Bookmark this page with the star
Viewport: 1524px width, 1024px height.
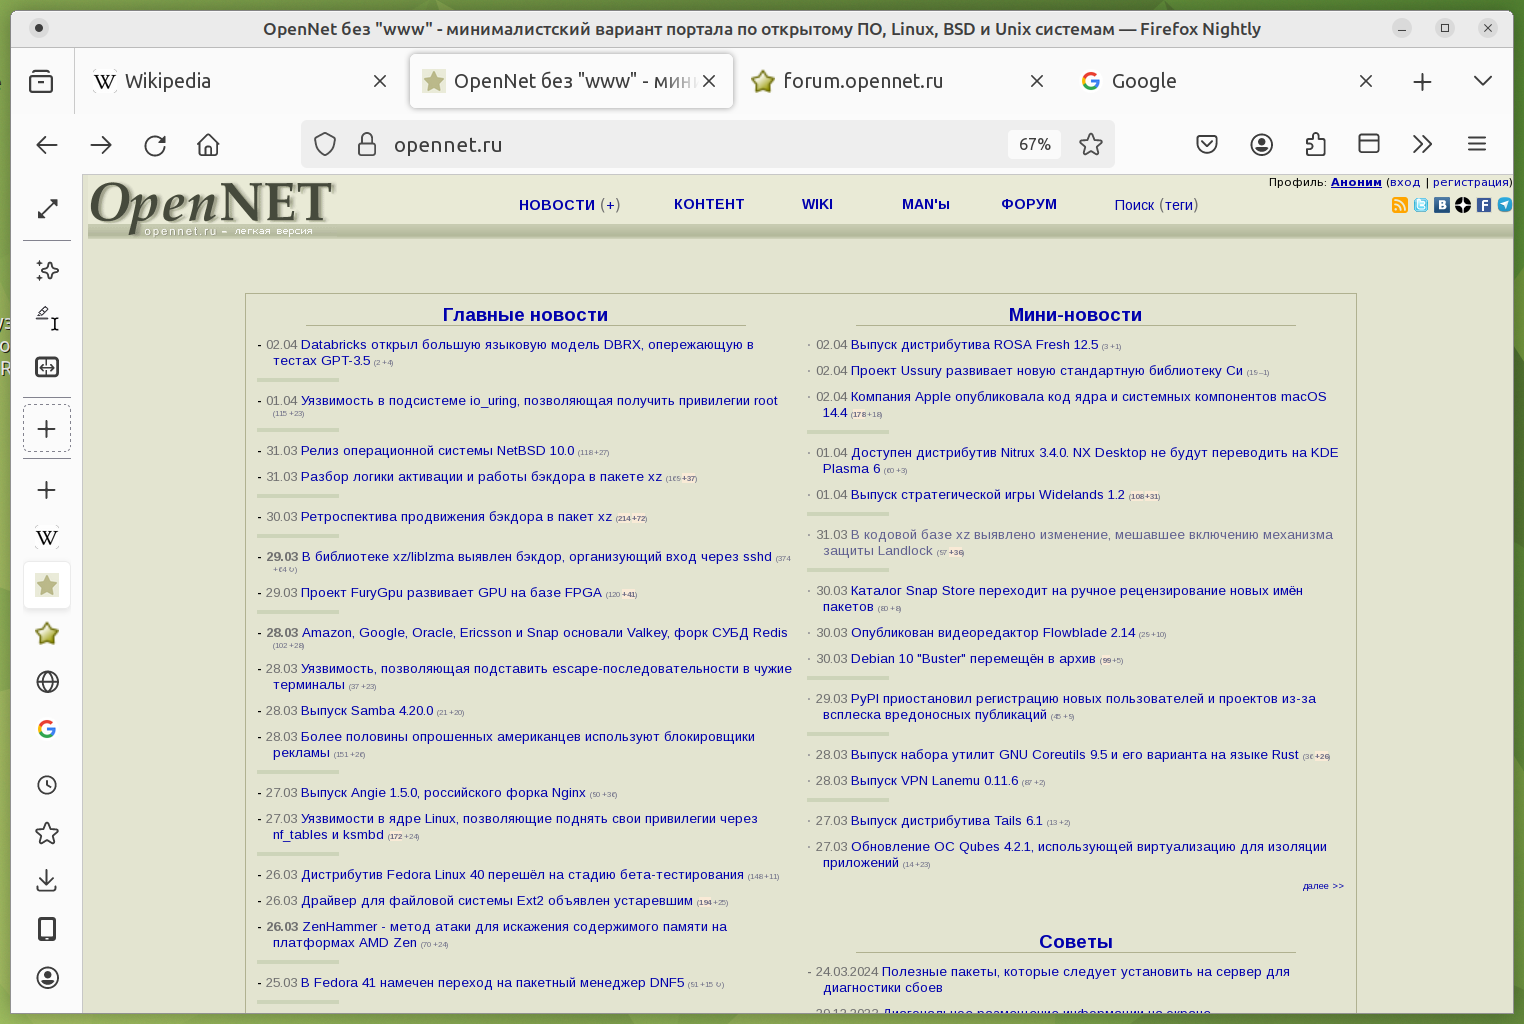click(x=1091, y=145)
